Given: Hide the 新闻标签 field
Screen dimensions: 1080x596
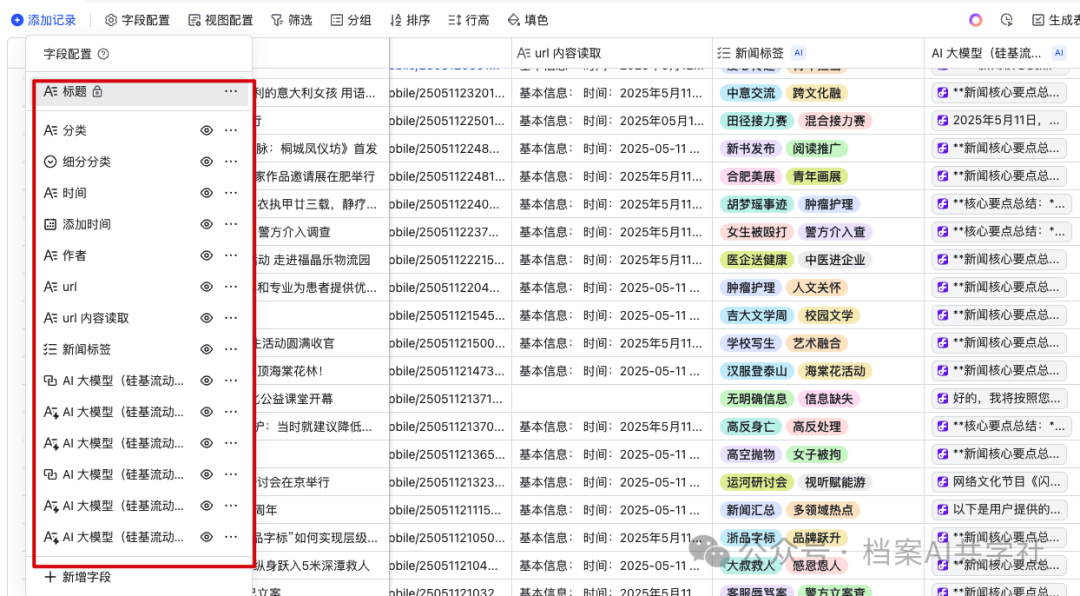Looking at the screenshot, I should (x=206, y=349).
